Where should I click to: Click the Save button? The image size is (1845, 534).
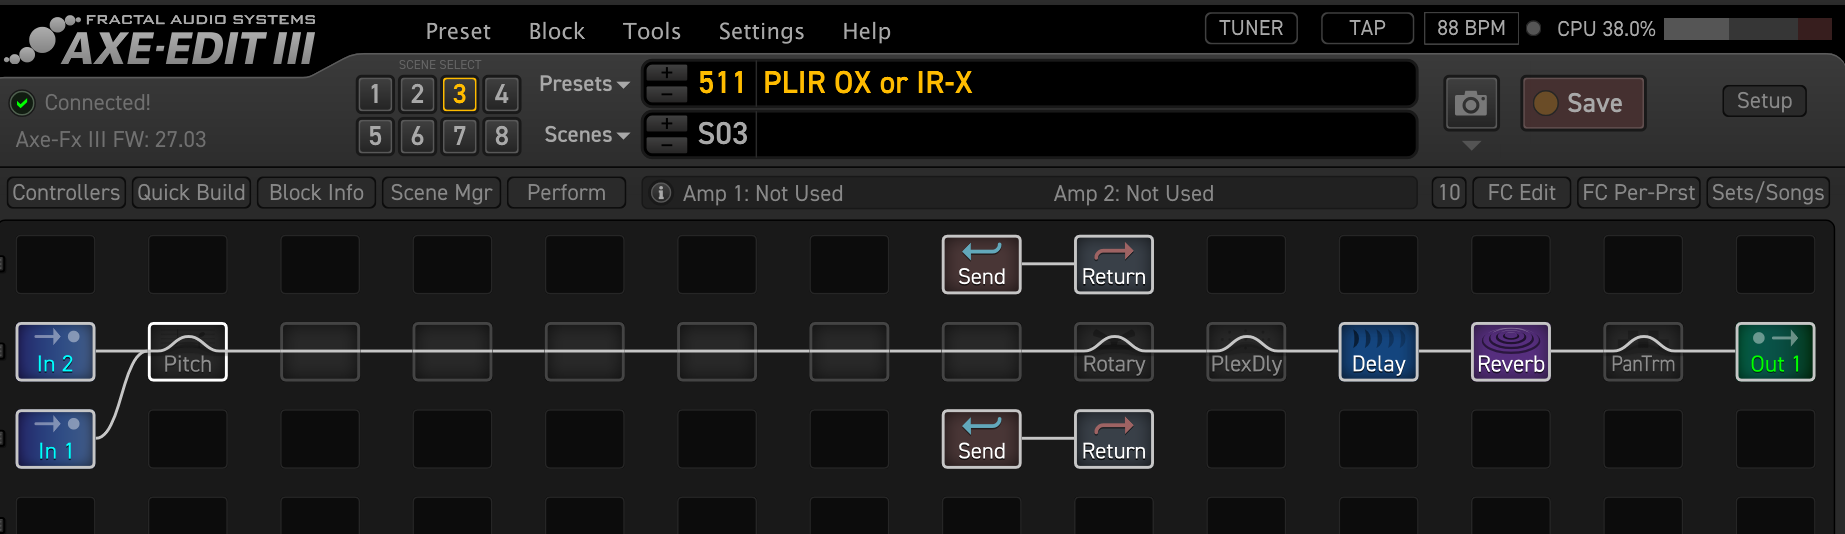[1582, 103]
